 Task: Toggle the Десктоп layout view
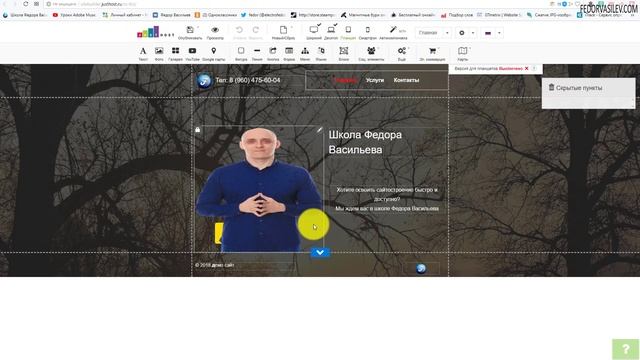(x=331, y=30)
